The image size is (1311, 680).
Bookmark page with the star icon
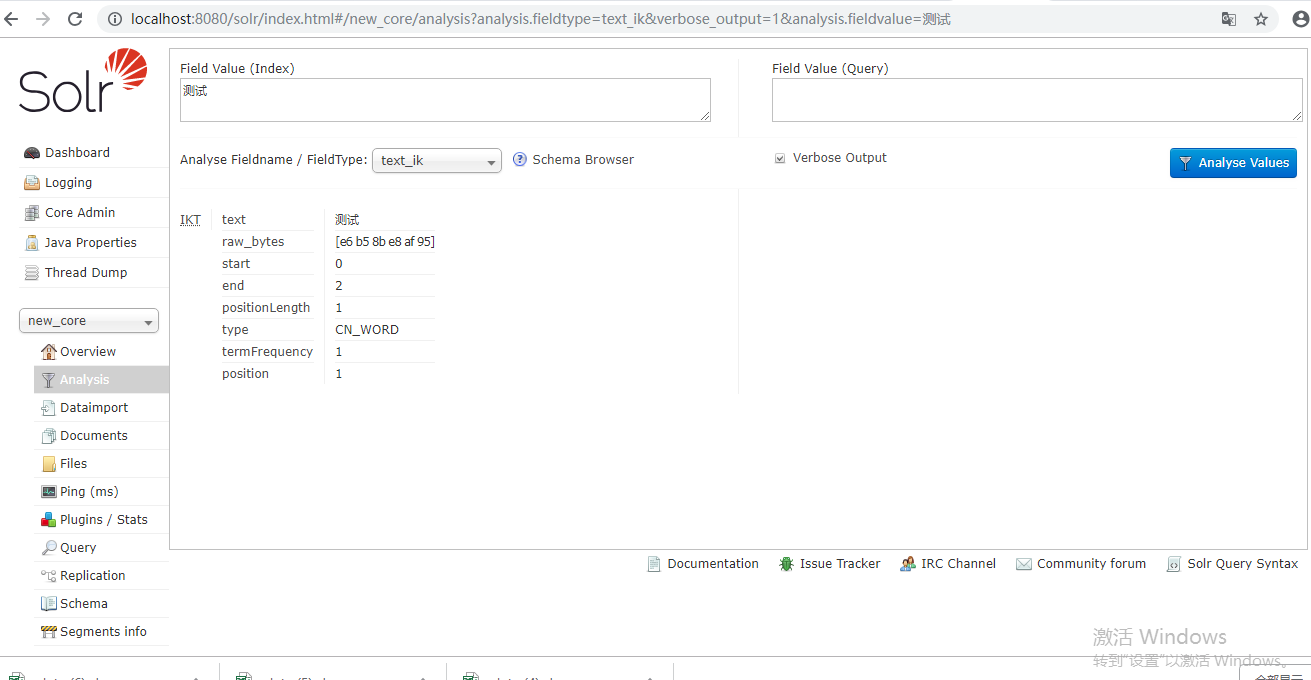1261,19
